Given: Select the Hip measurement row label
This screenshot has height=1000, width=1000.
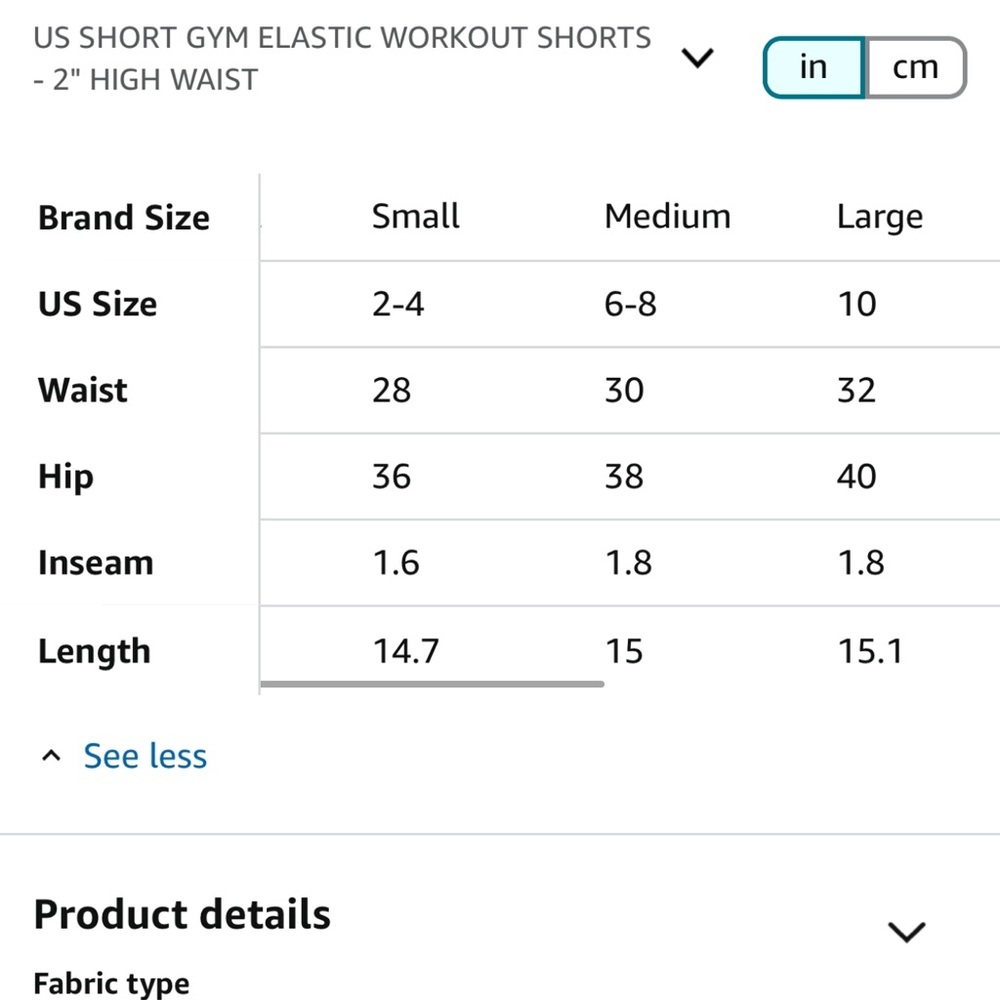Looking at the screenshot, I should point(64,477).
